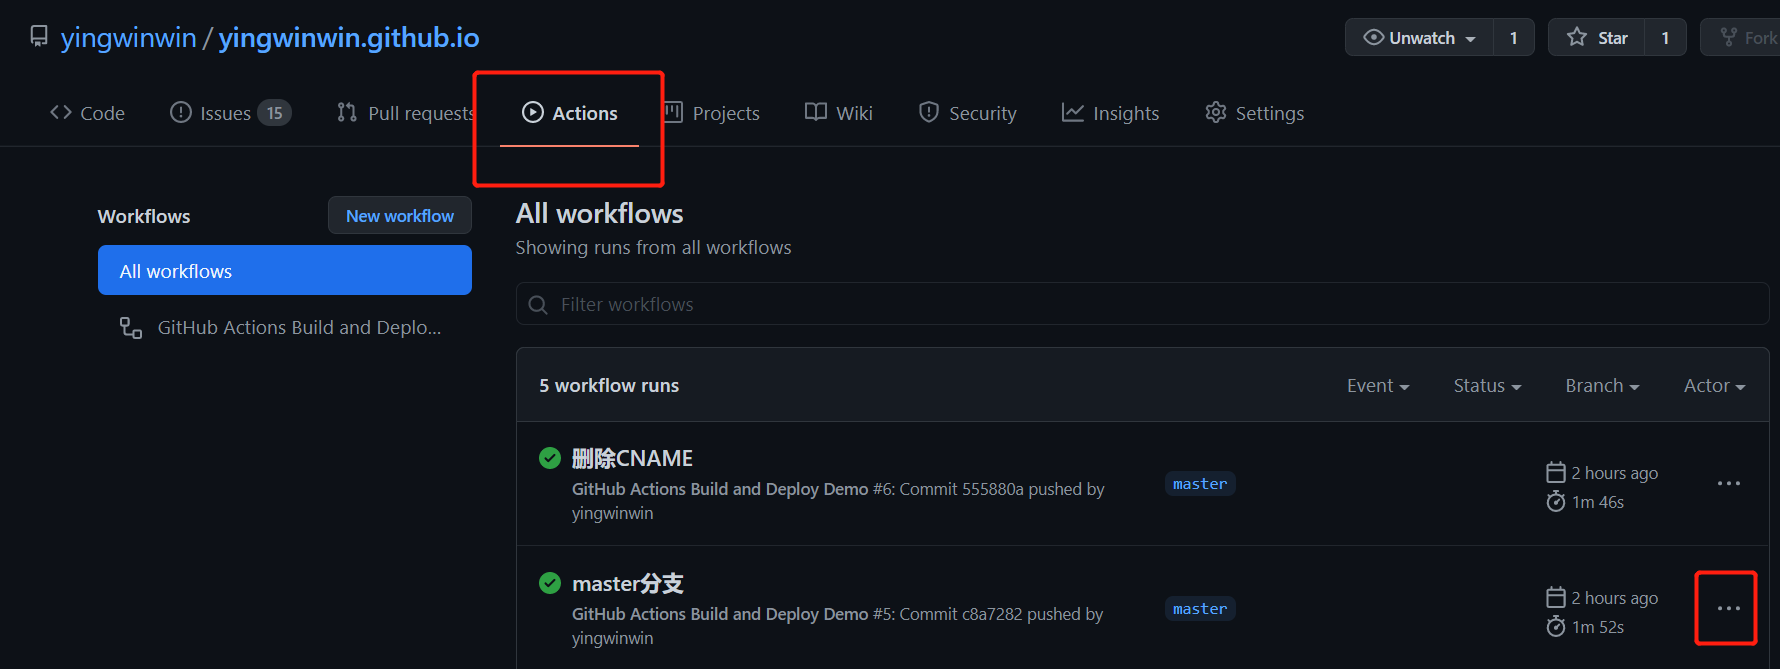
Task: Expand the Status filter dropdown
Action: [x=1487, y=386]
